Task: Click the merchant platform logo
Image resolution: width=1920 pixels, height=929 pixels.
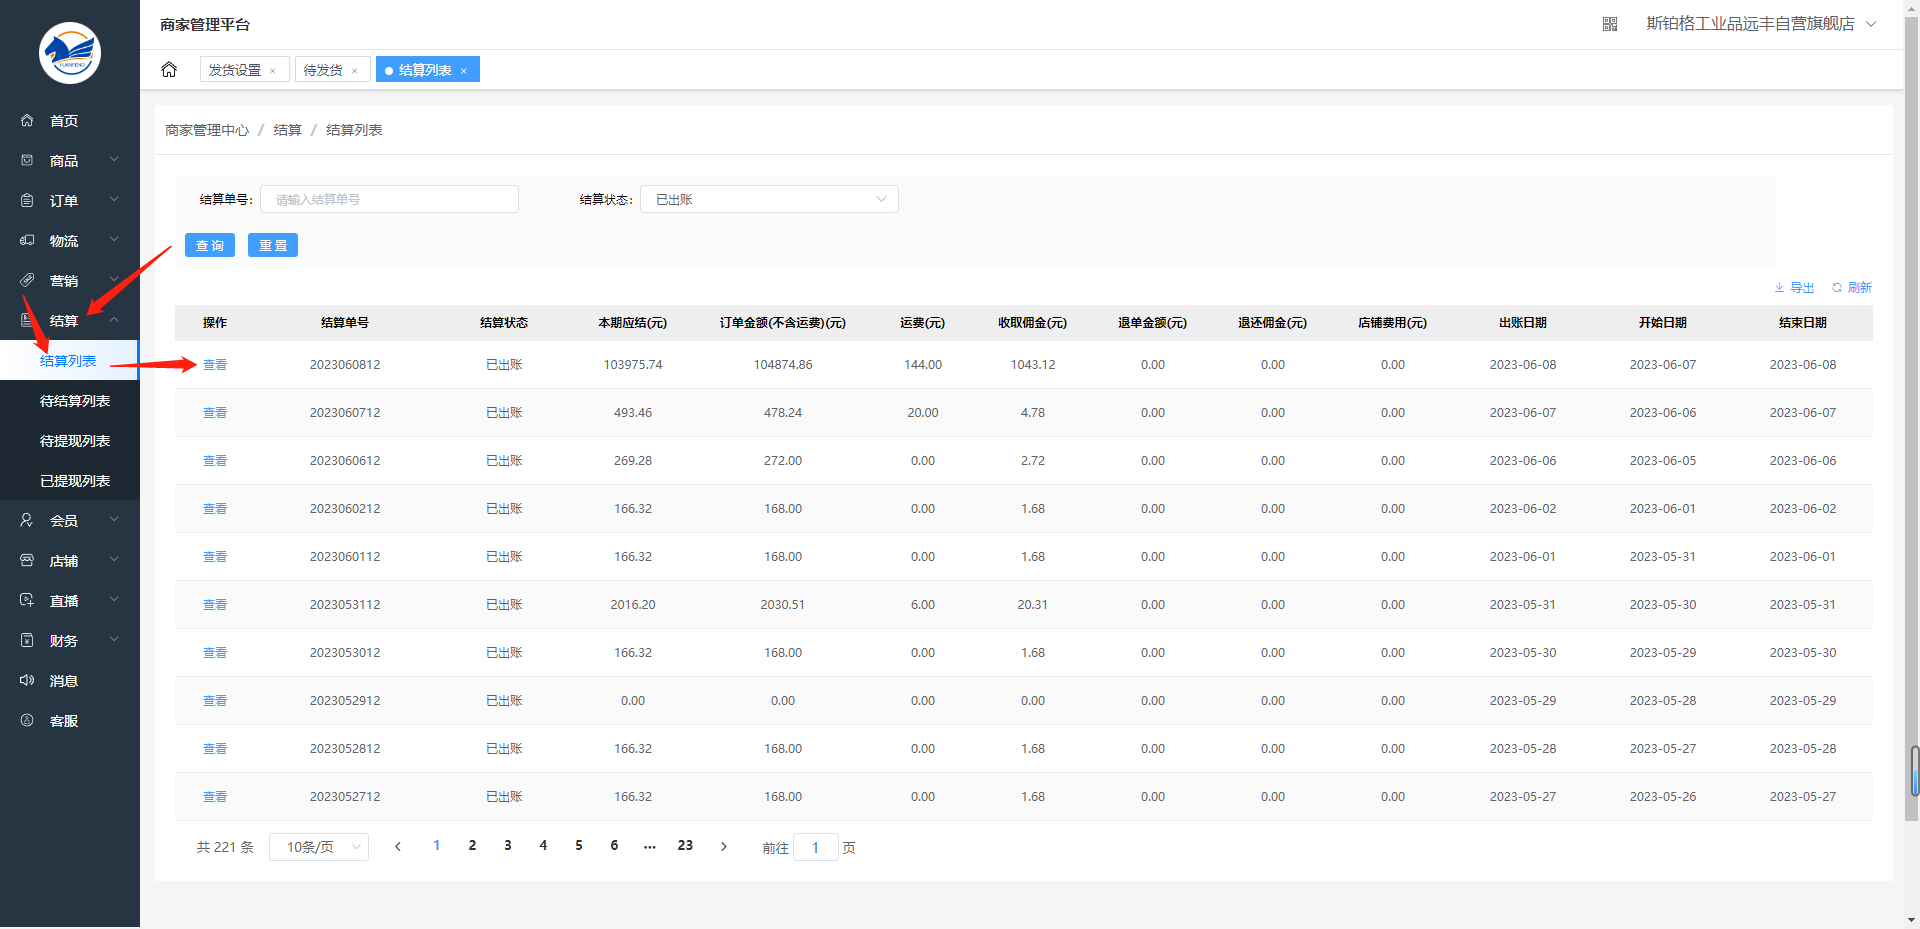Action: click(70, 53)
